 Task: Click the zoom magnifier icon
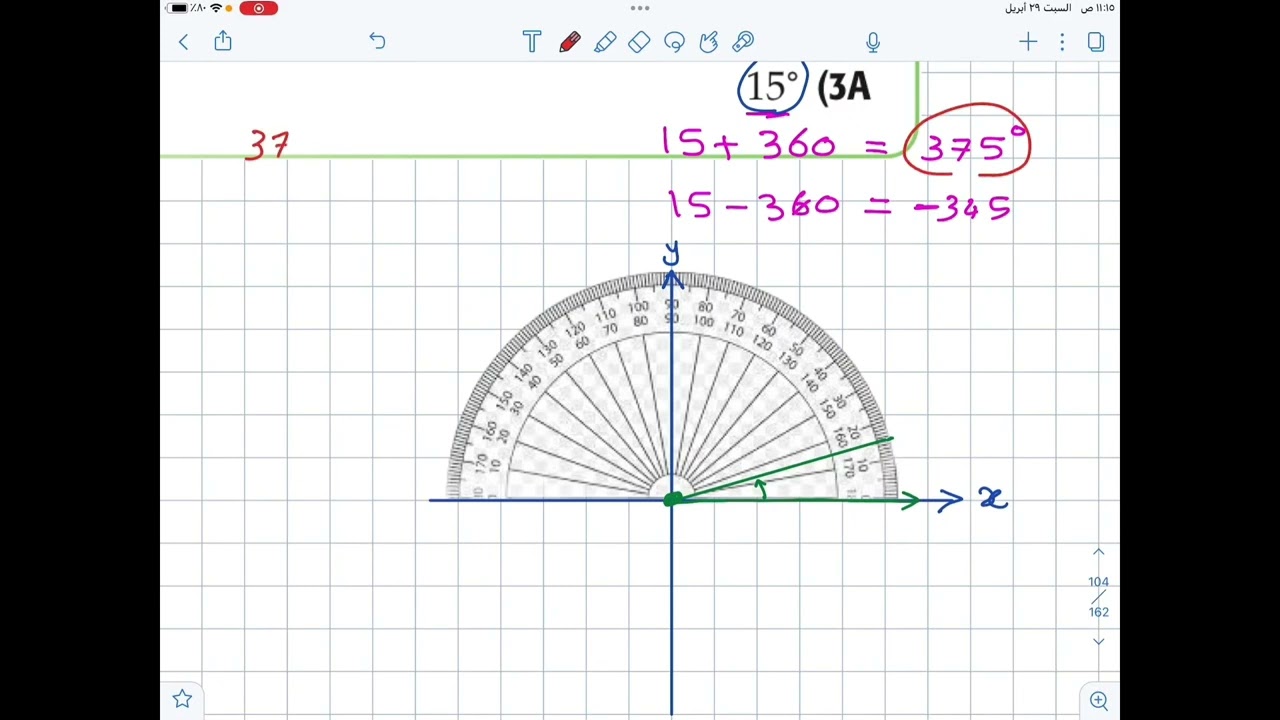[x=1099, y=700]
